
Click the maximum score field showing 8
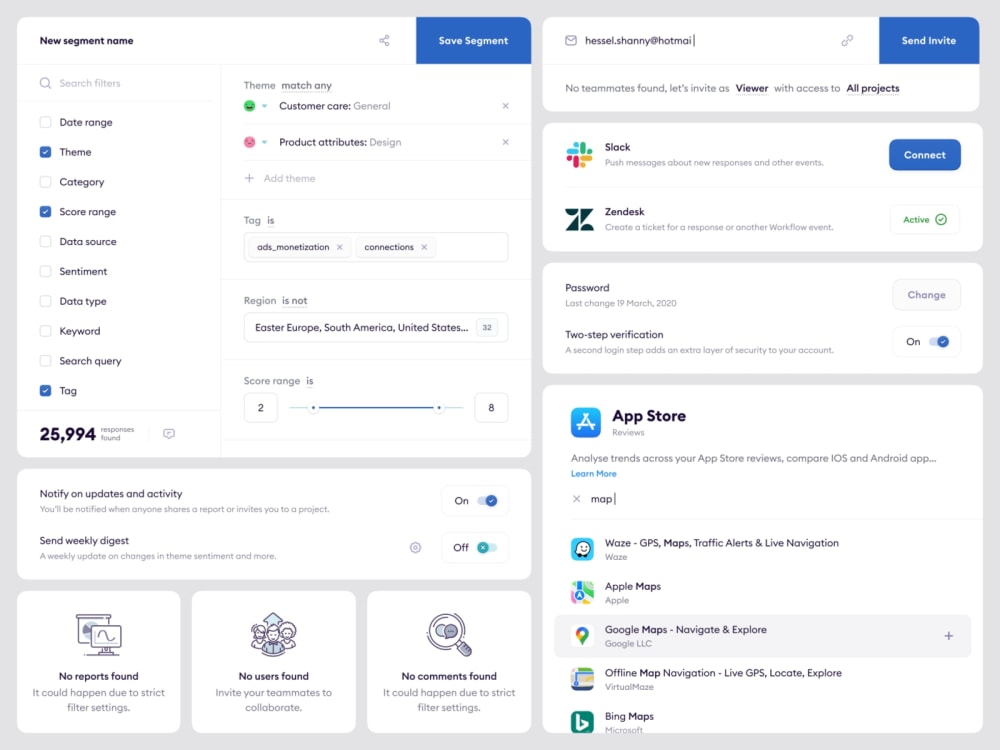click(491, 408)
